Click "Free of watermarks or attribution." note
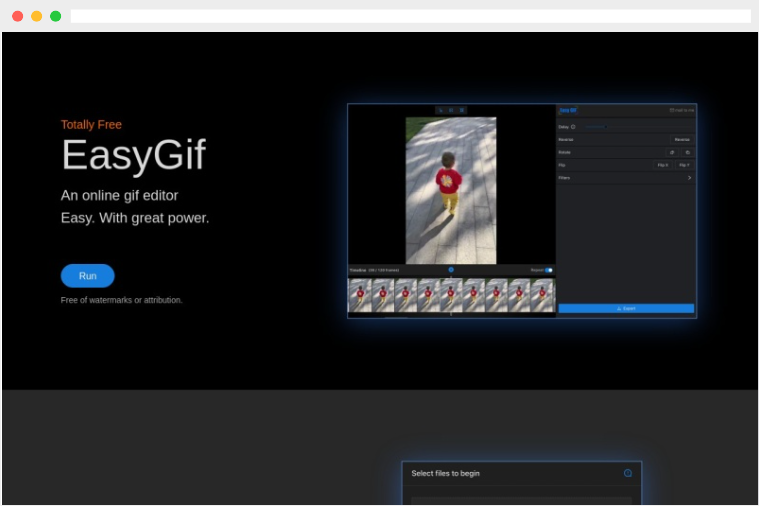759x506 pixels. pos(121,300)
